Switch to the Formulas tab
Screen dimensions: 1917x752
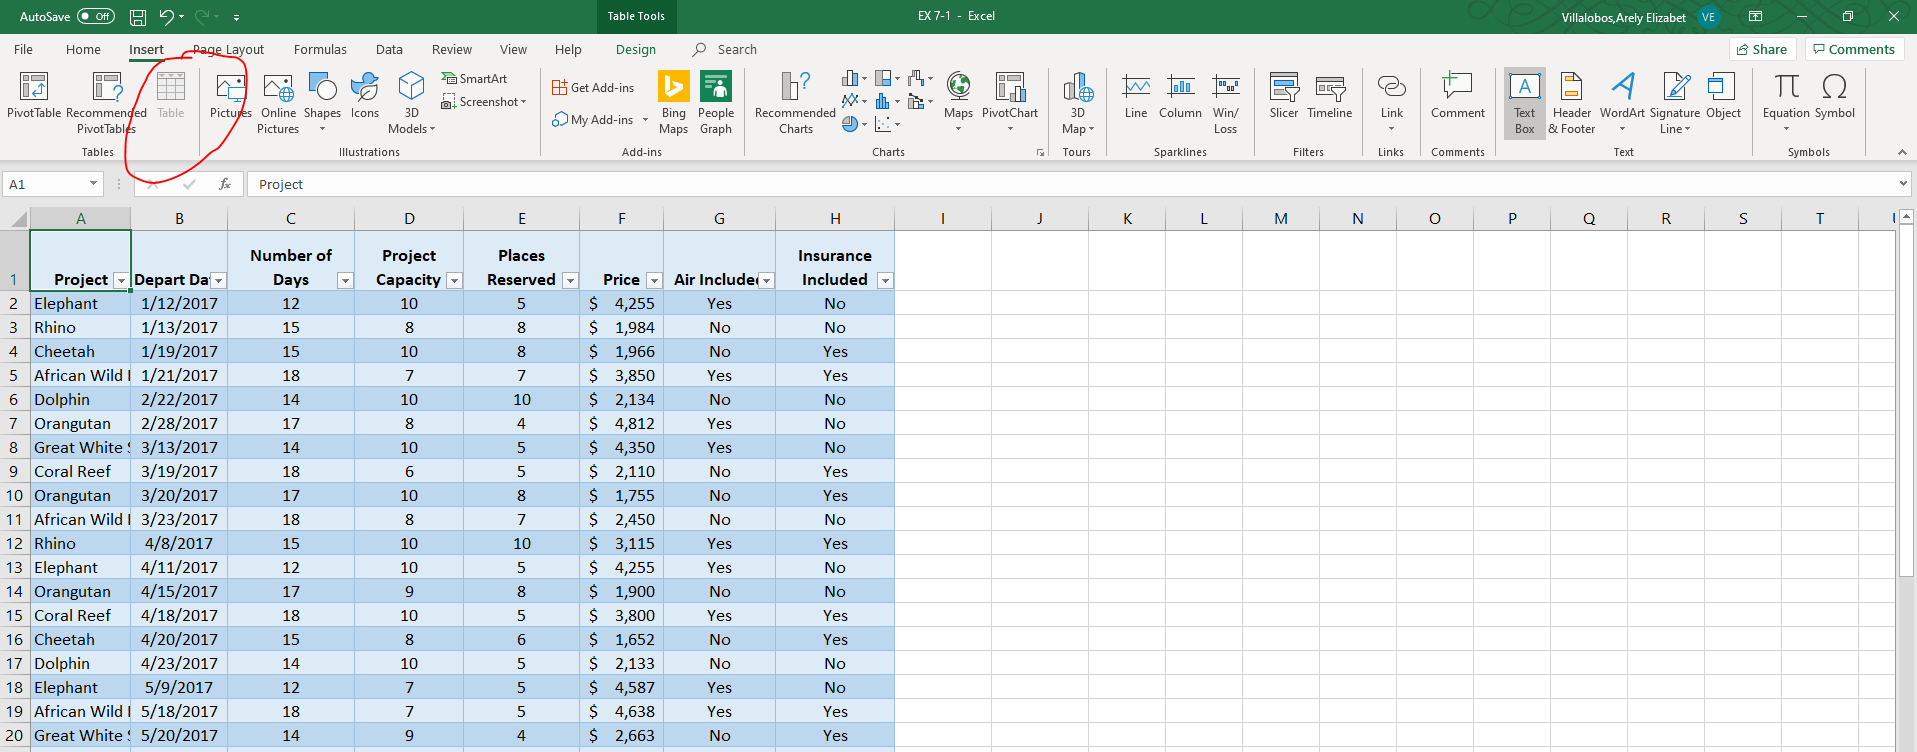point(320,49)
